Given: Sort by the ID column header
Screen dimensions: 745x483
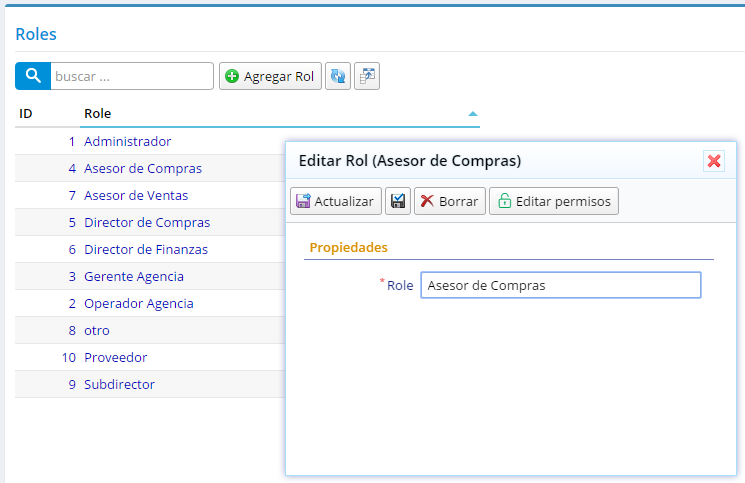Looking at the screenshot, I should coord(26,114).
